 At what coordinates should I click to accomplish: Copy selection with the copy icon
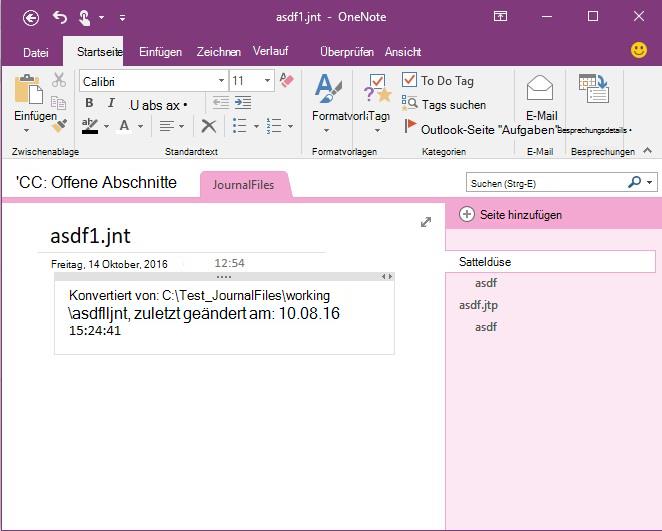(58, 103)
